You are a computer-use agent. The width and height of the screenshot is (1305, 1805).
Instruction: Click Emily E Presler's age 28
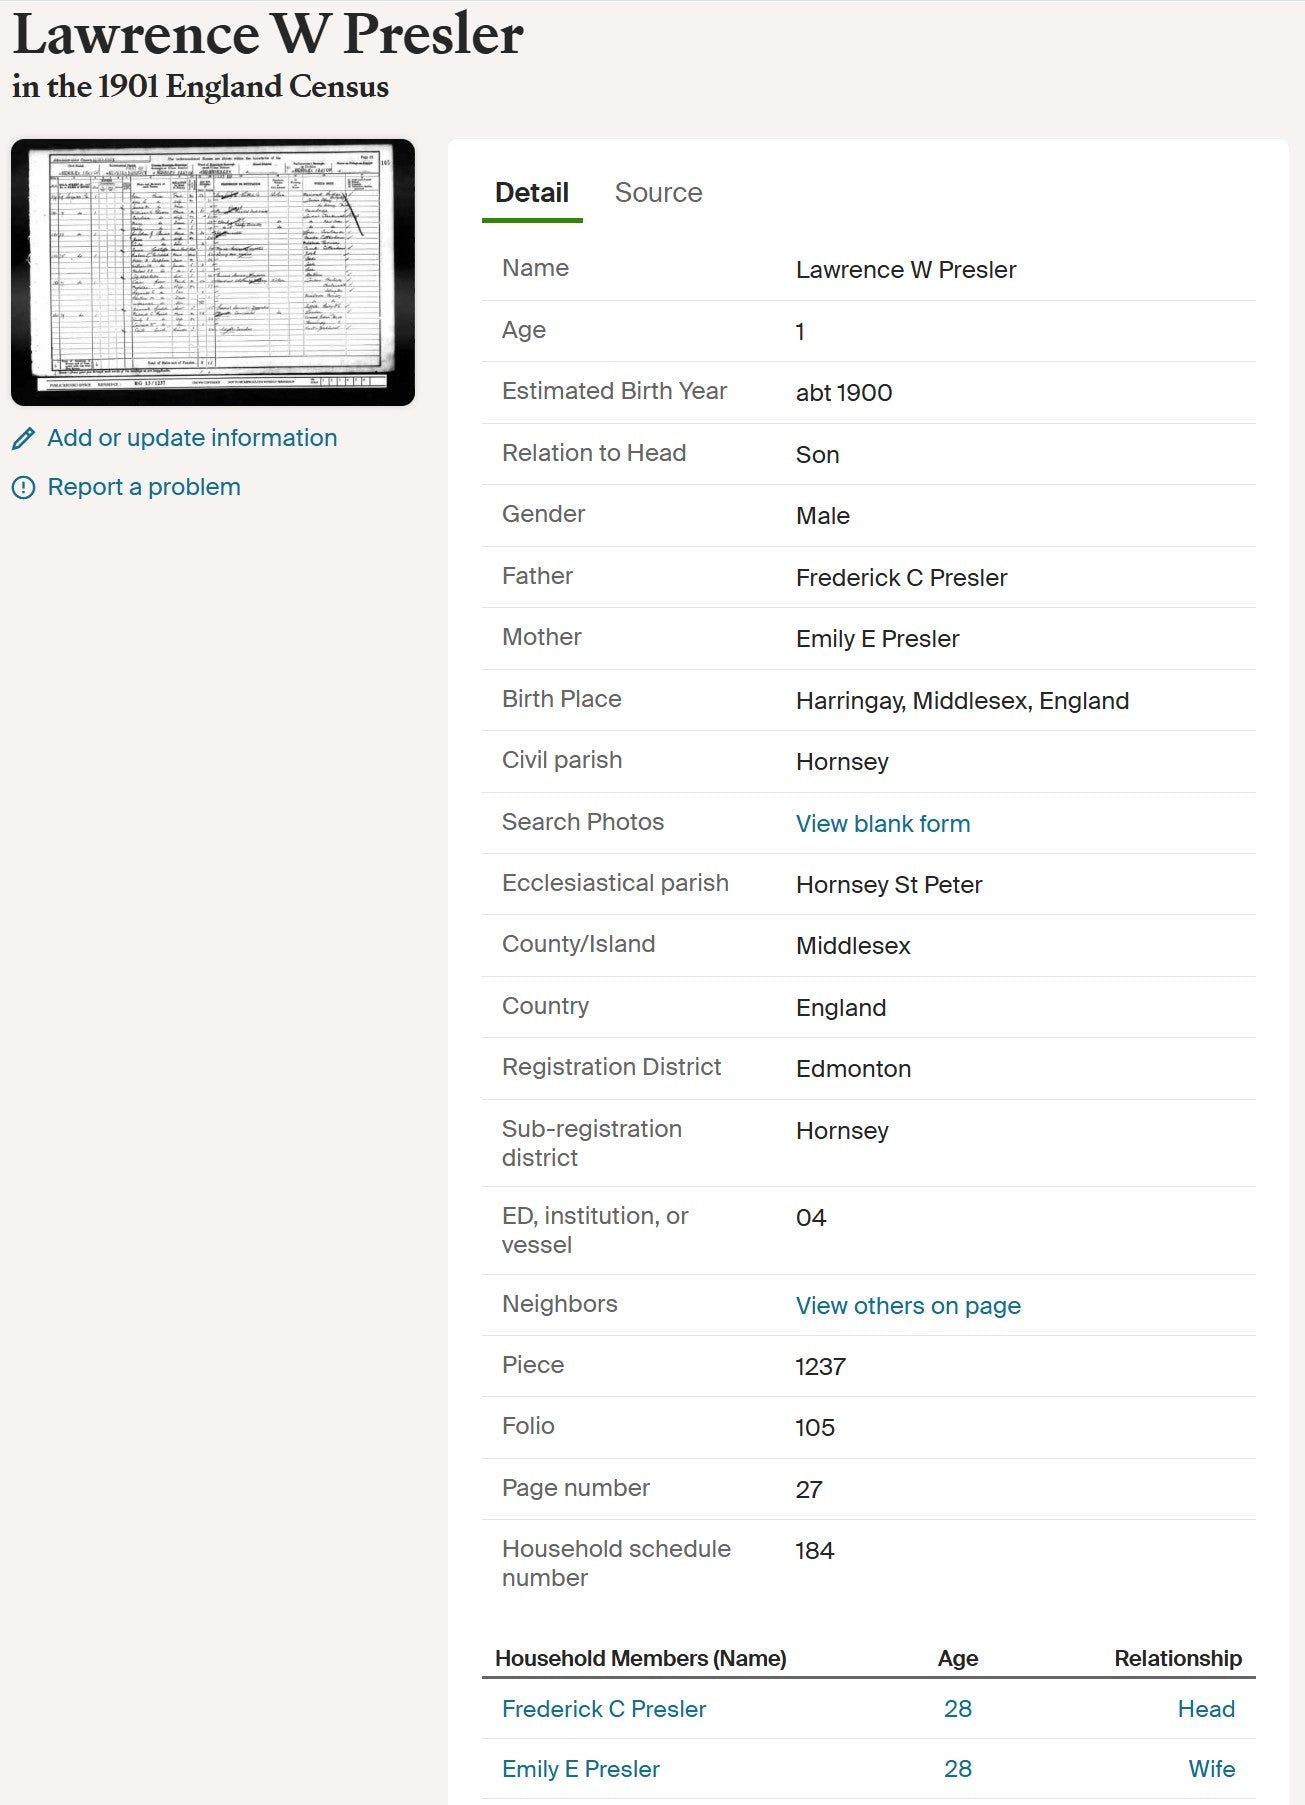[958, 1769]
